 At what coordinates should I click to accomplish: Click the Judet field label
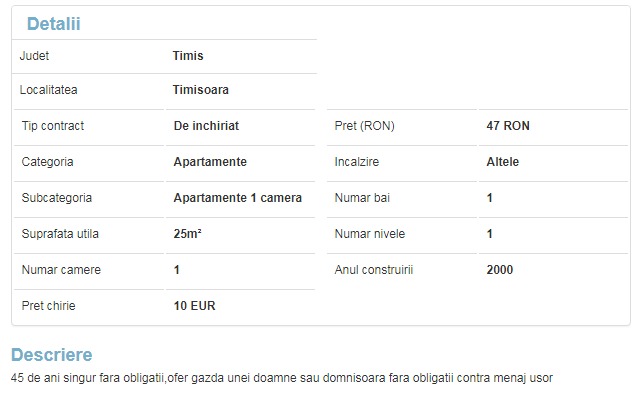(x=34, y=56)
